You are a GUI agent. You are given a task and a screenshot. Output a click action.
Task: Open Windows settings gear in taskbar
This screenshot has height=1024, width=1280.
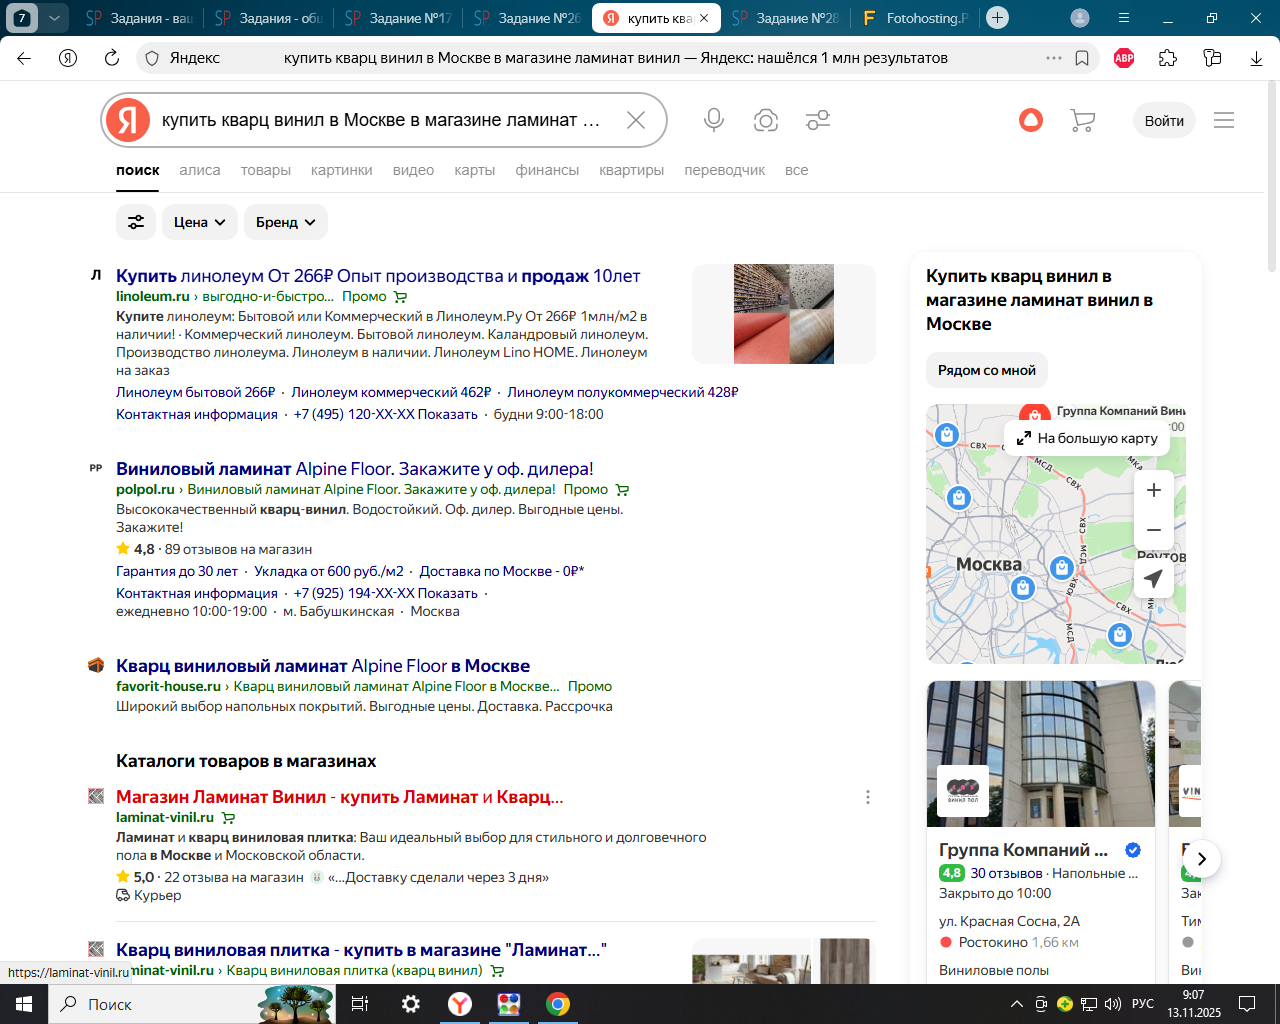(x=410, y=1004)
